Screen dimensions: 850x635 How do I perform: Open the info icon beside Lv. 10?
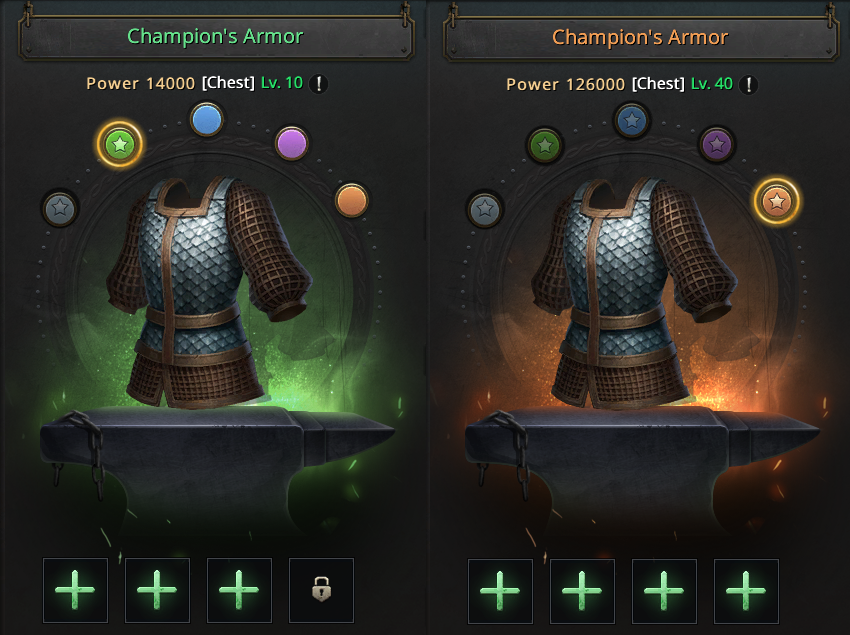[x=319, y=84]
